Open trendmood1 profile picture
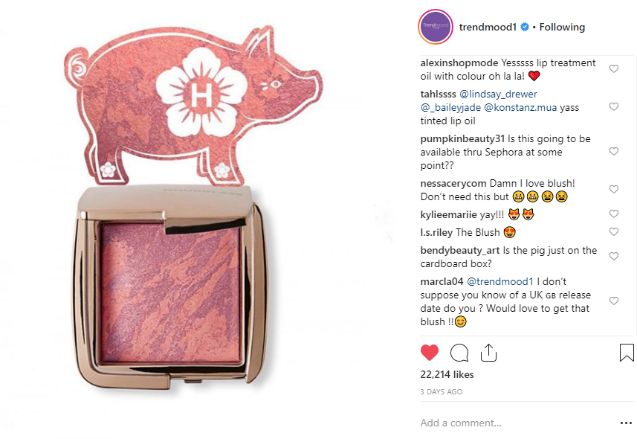637x439 pixels. point(436,27)
